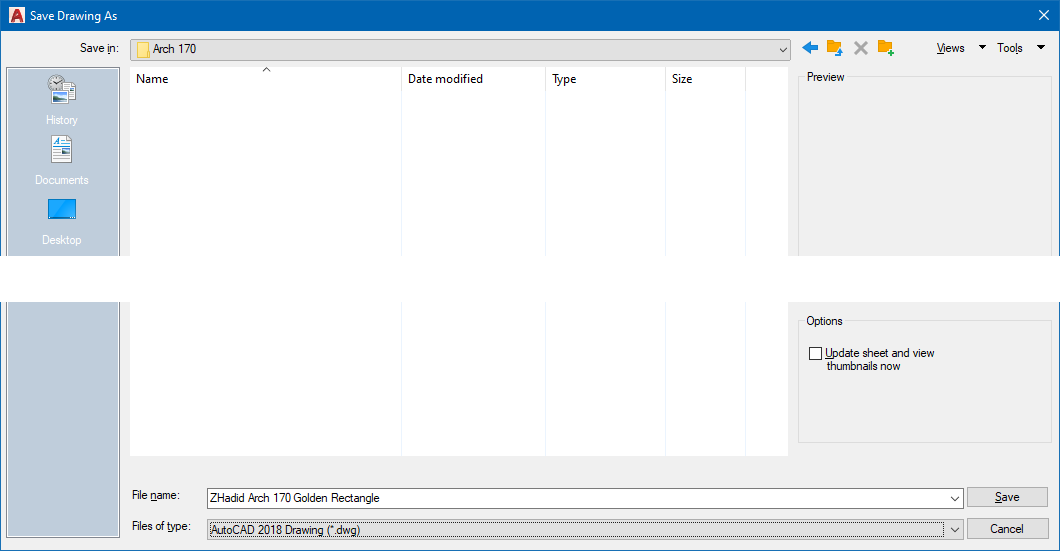Create a new folder with plus icon
Screen dimensions: 1060x551
[x=886, y=48]
